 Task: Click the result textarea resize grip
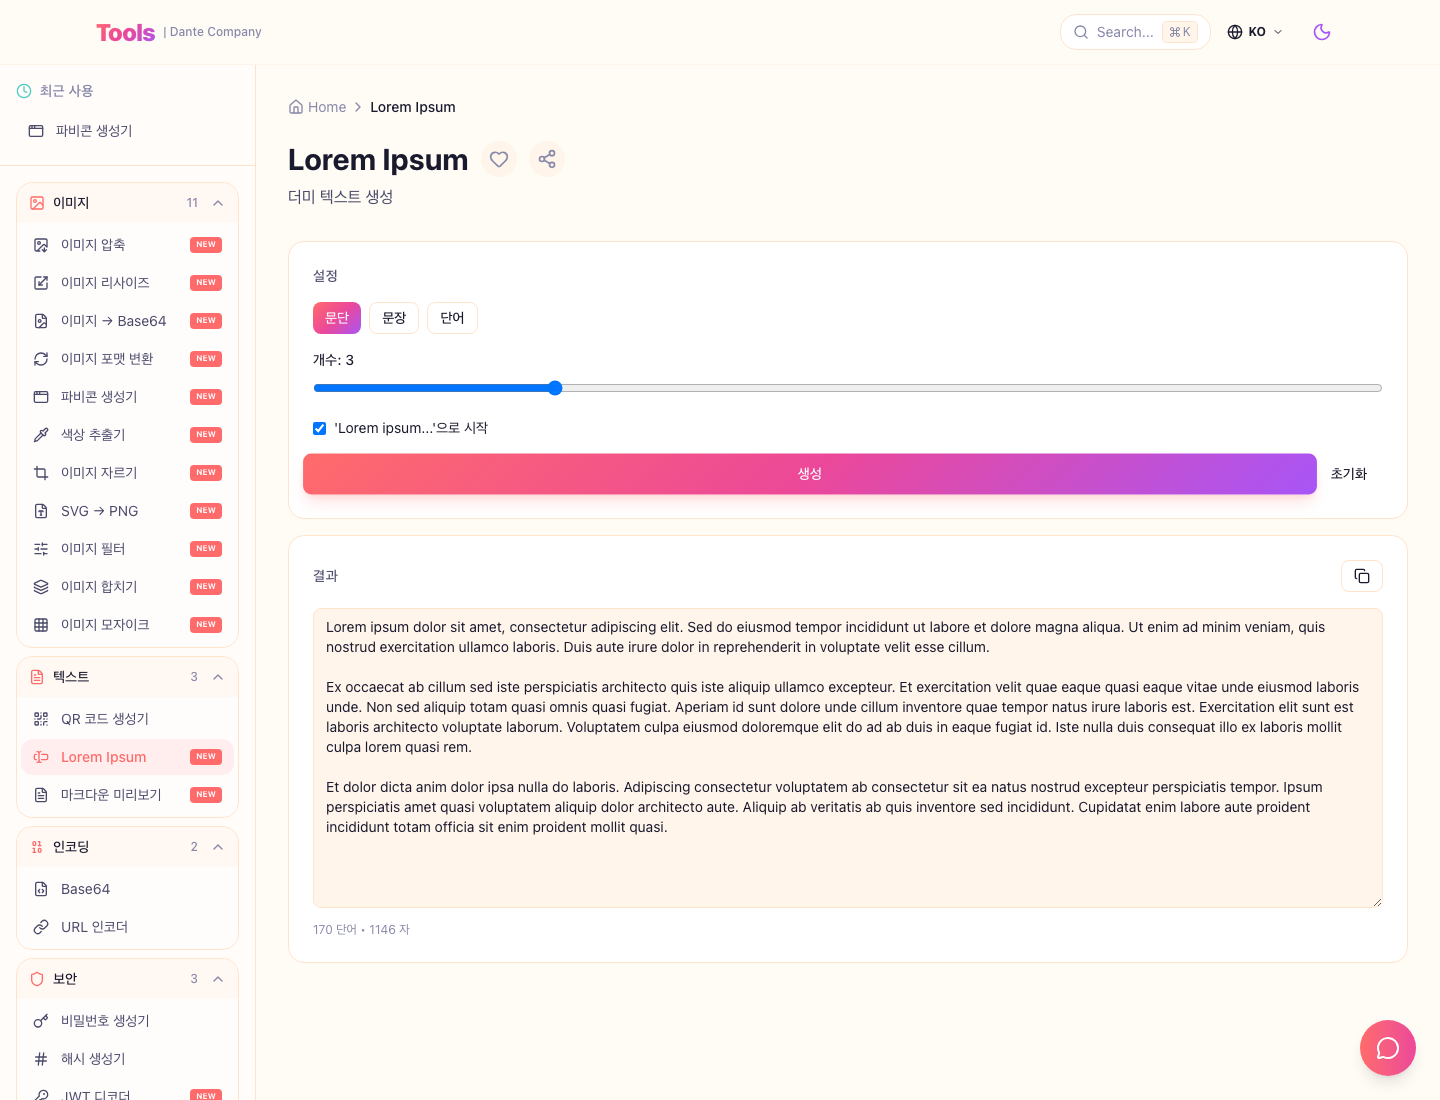[x=1376, y=901]
